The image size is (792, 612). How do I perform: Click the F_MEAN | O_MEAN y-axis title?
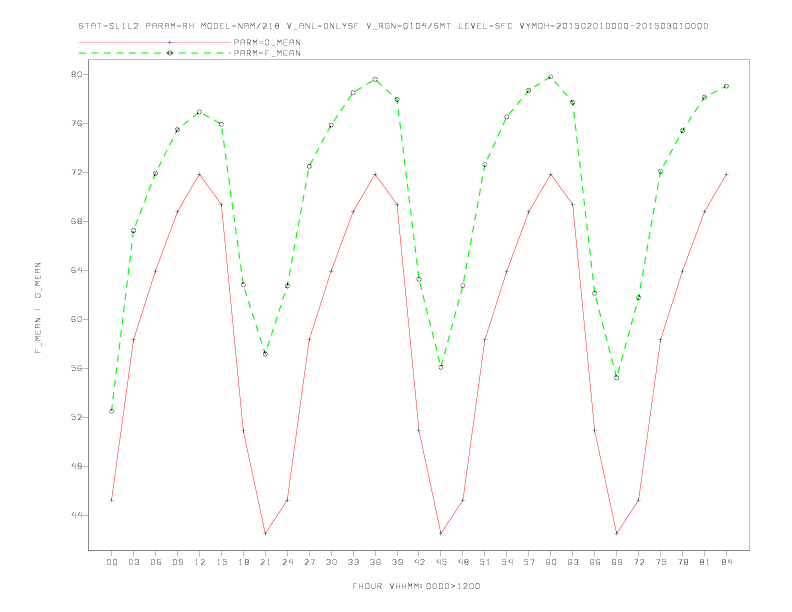[x=38, y=308]
